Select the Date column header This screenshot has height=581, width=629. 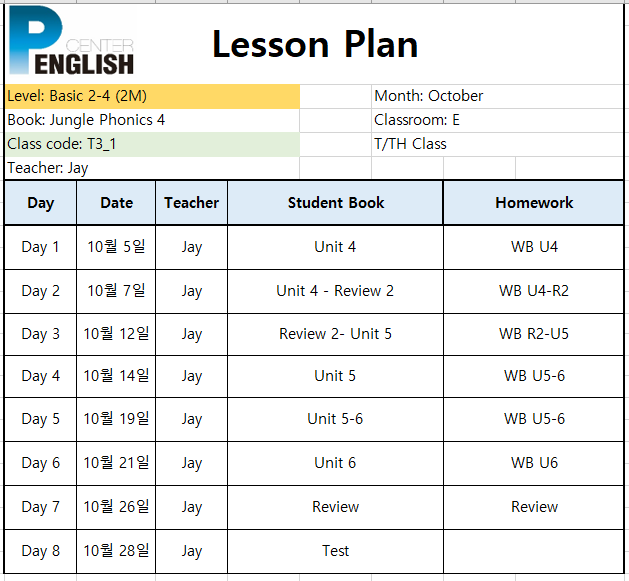(116, 203)
